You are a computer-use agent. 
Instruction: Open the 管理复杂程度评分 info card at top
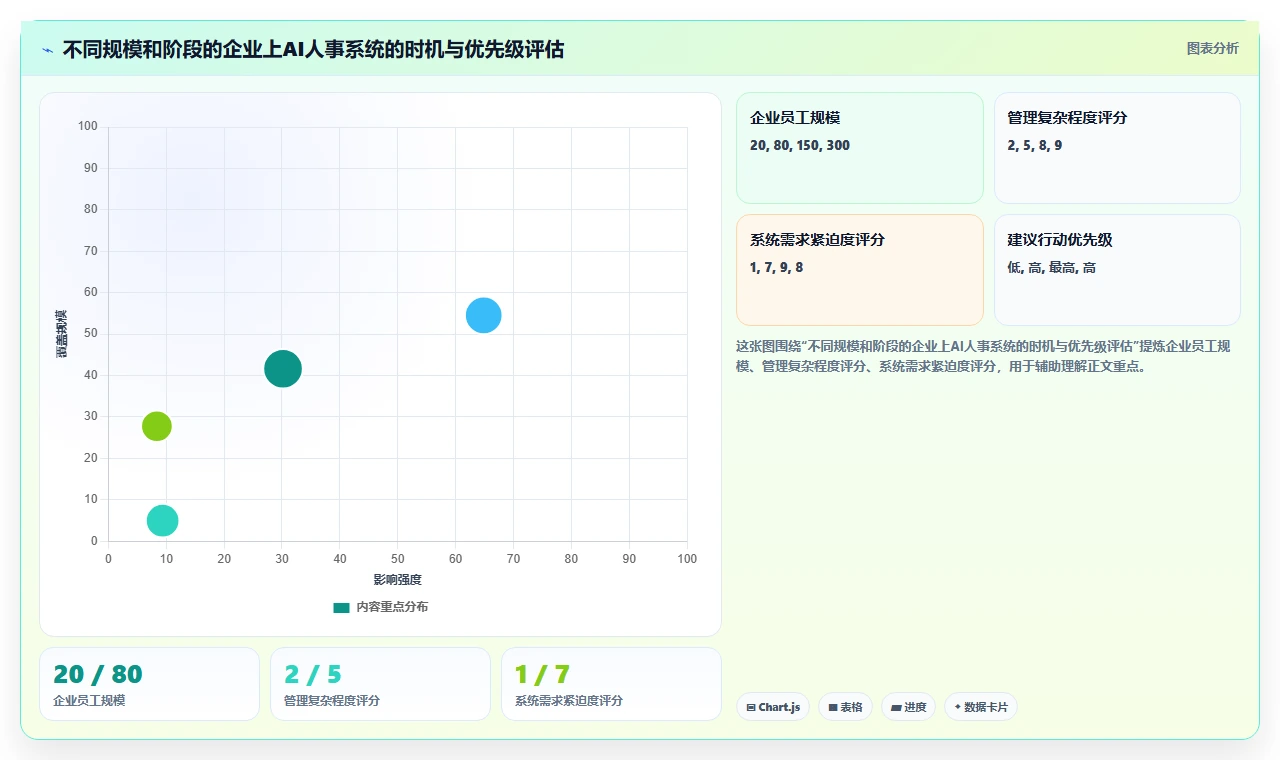point(1117,148)
